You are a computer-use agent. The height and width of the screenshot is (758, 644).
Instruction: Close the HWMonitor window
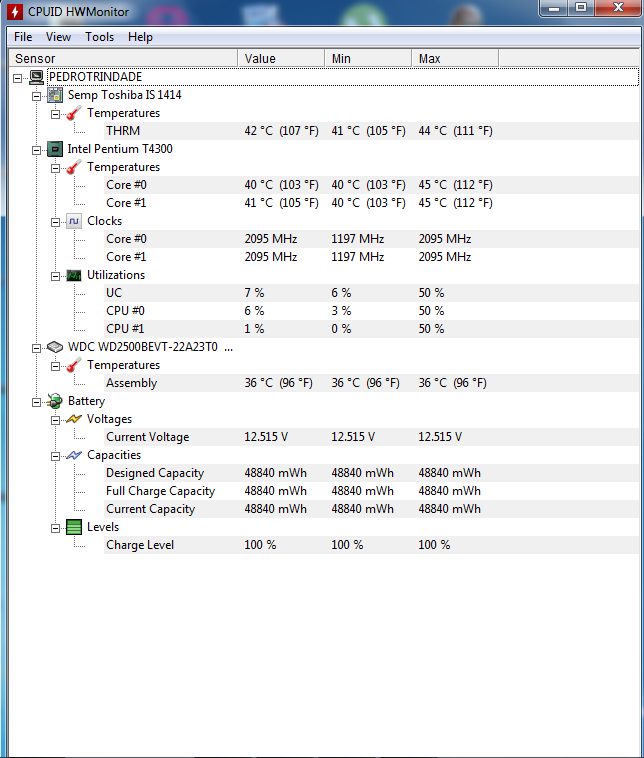click(618, 8)
